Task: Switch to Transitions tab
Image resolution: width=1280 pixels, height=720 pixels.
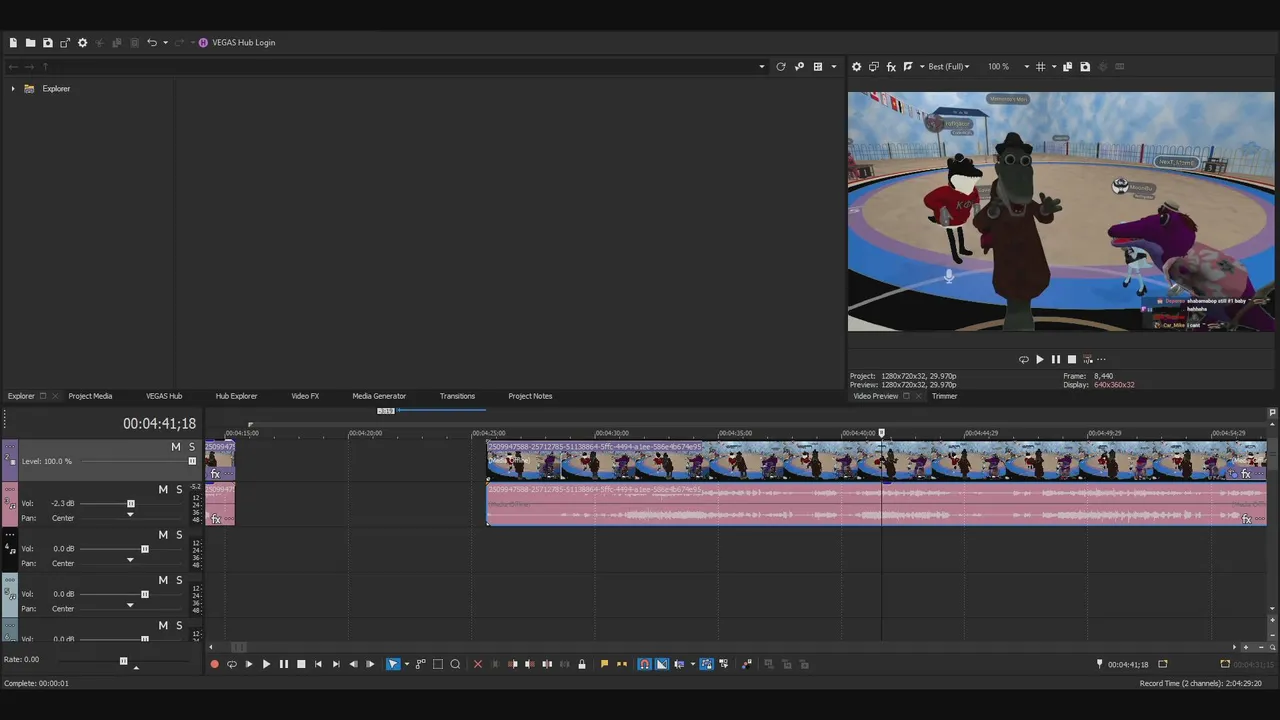Action: (457, 396)
